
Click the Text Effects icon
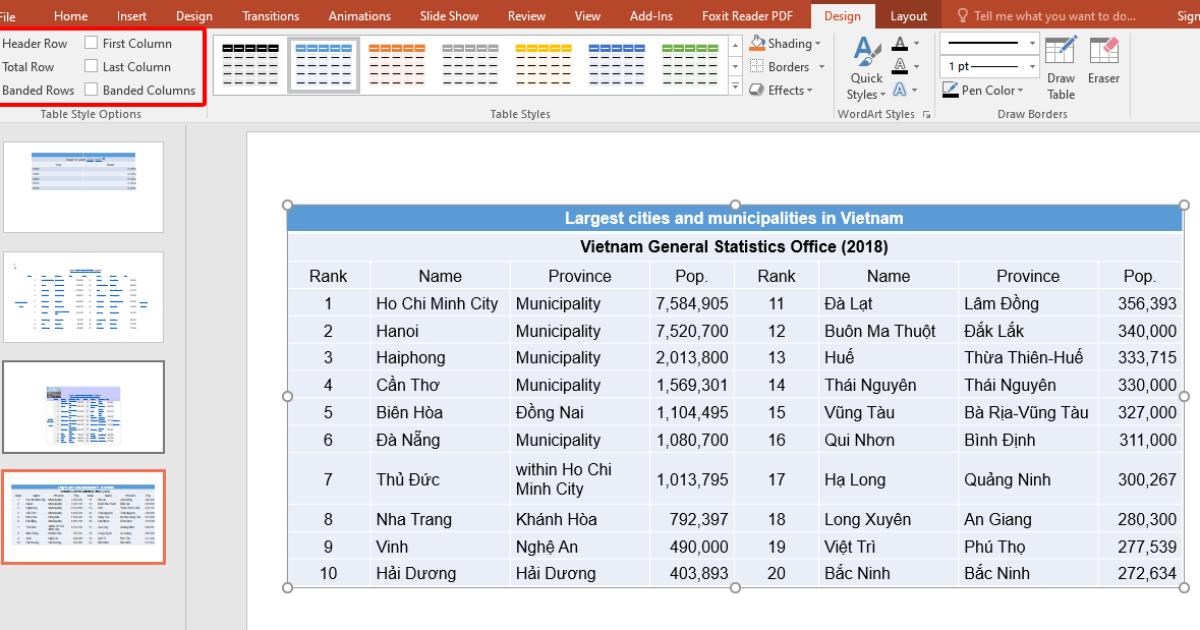[900, 89]
